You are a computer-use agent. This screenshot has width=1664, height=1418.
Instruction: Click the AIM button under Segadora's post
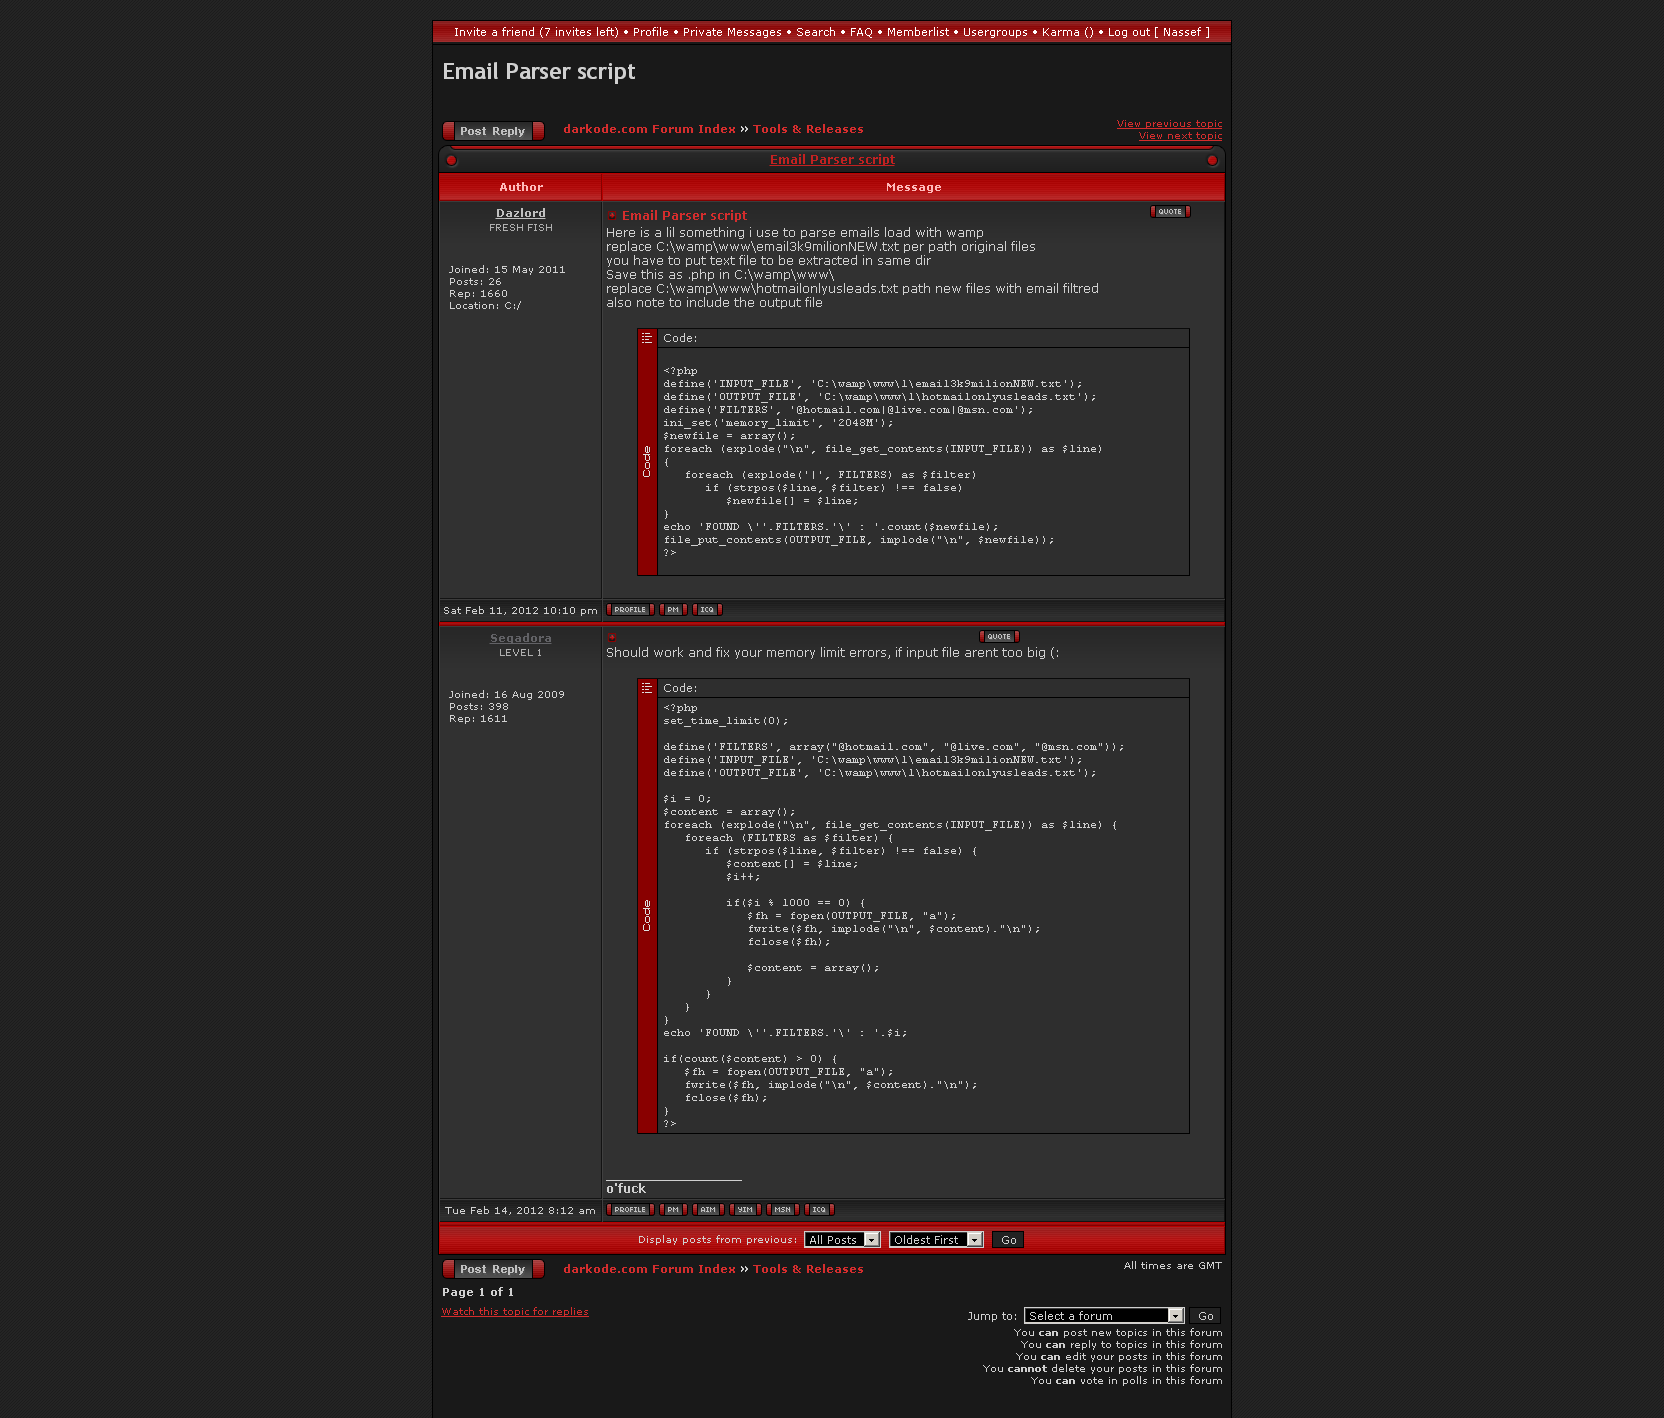pos(708,1210)
